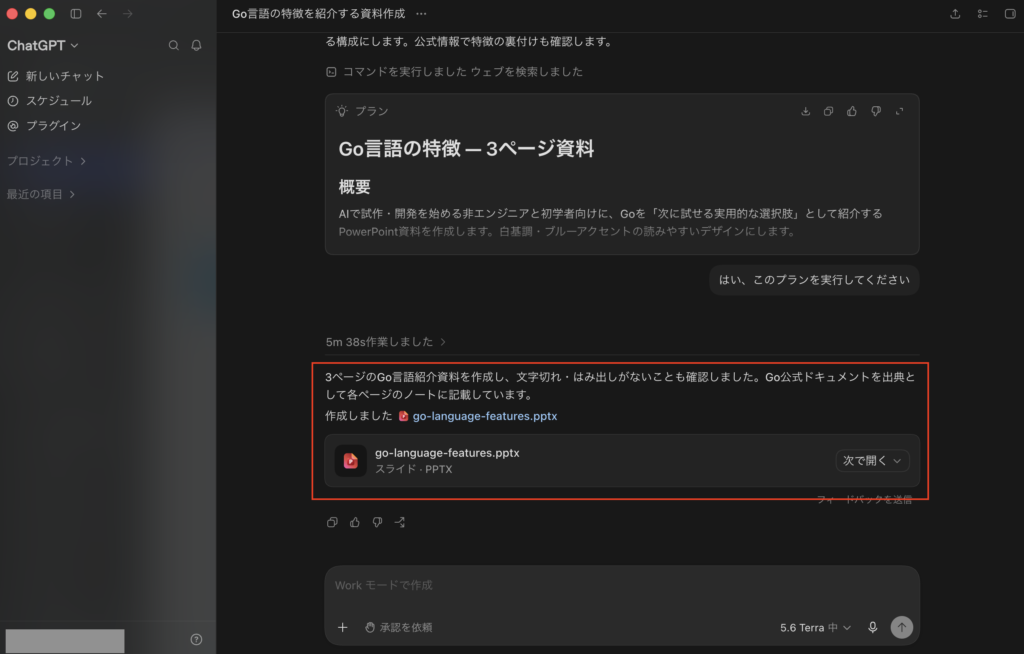Click the user message はい、このプランを実行してください
The height and width of the screenshot is (654, 1024).
(x=814, y=280)
